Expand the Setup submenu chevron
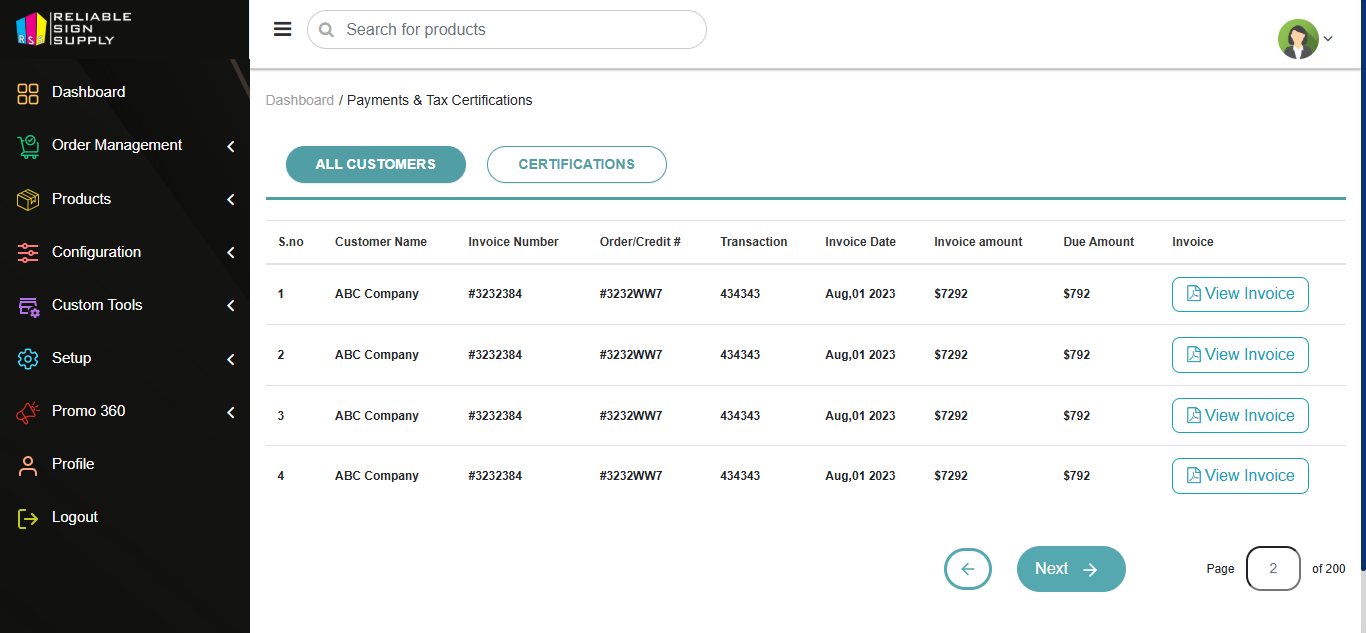 click(231, 358)
